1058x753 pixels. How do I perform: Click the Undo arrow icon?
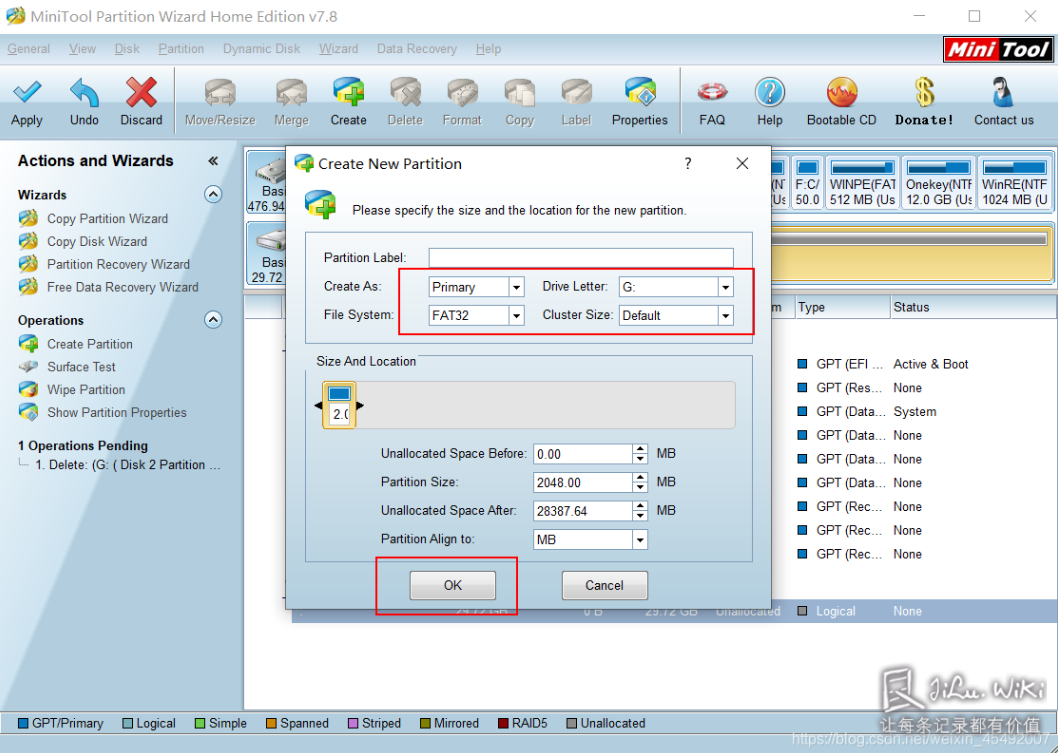click(x=84, y=92)
